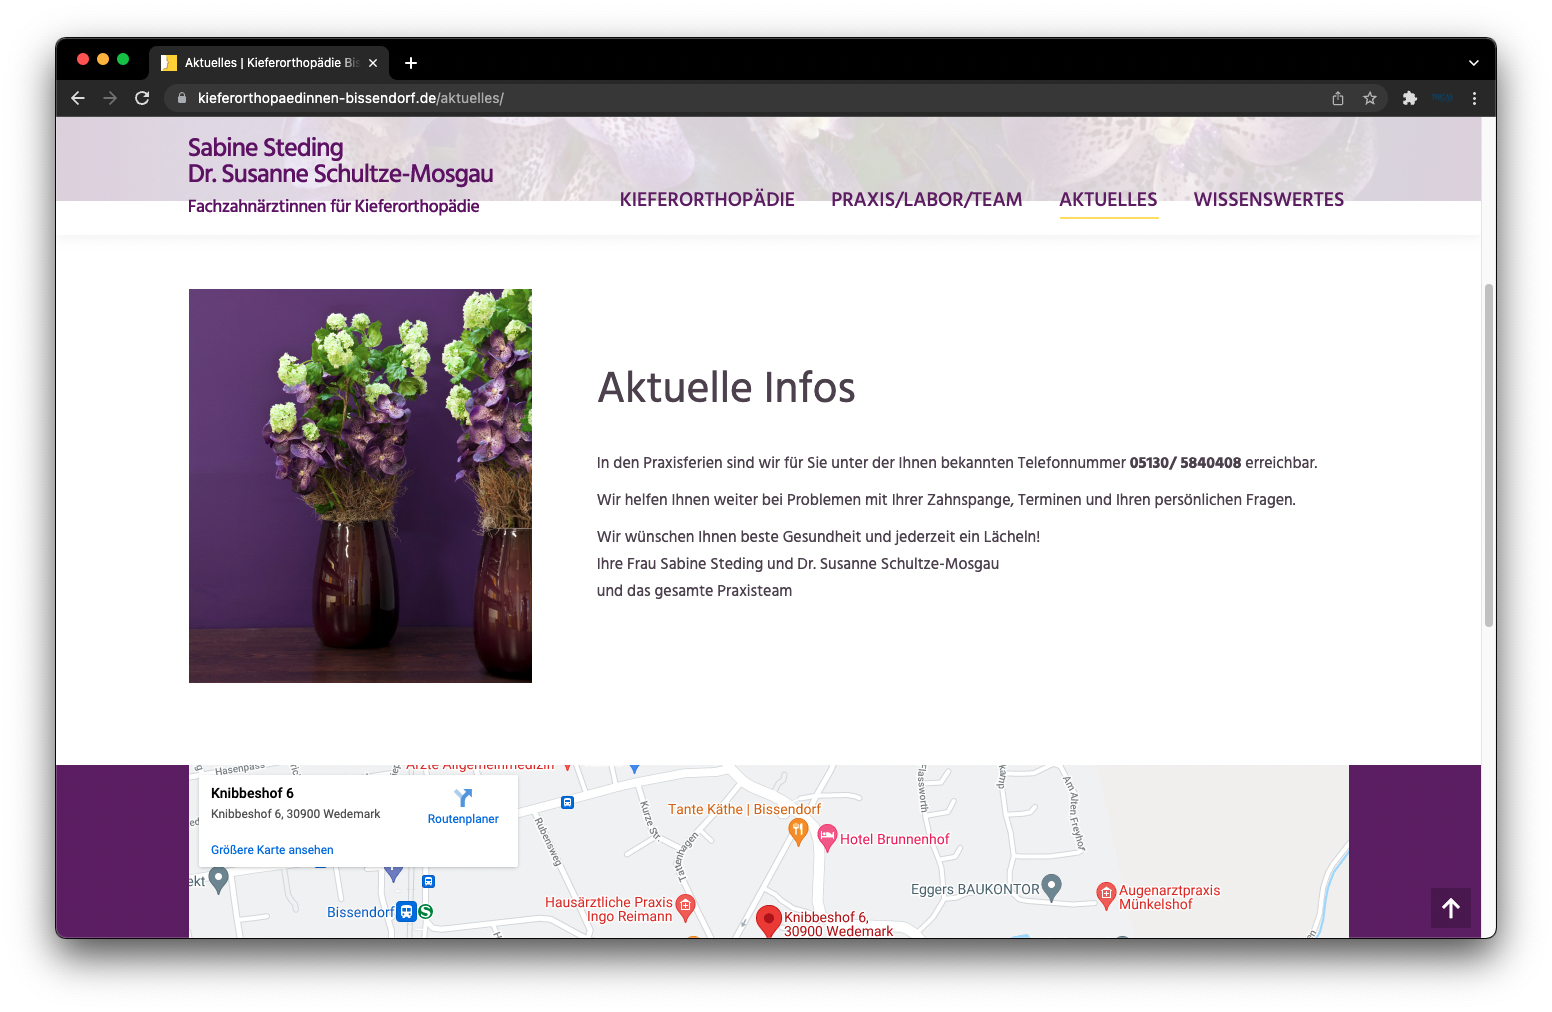The height and width of the screenshot is (1012, 1552).
Task: Click the phone number 05130/ 5840408
Action: coord(1185,463)
